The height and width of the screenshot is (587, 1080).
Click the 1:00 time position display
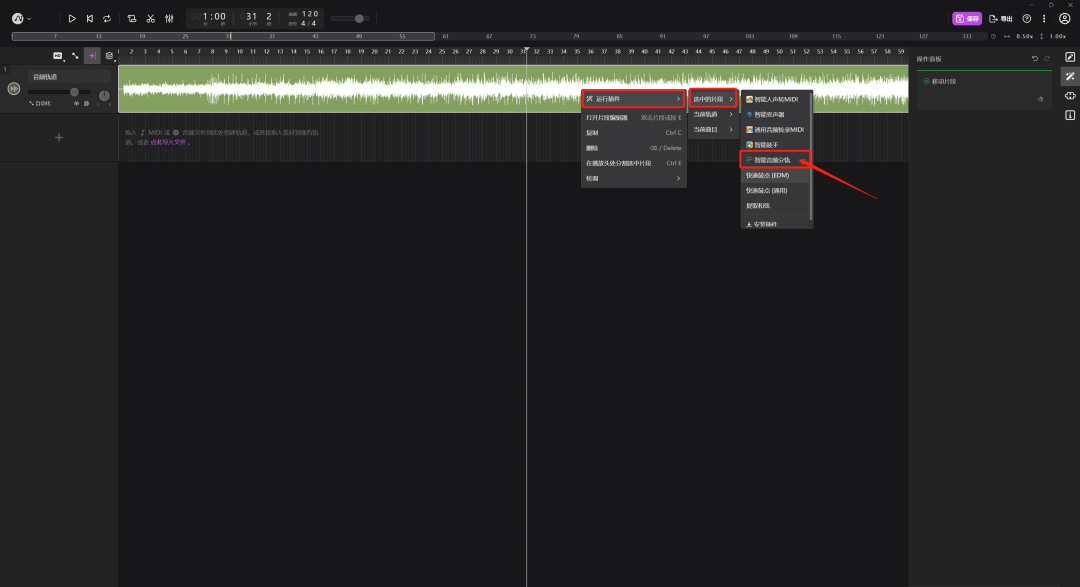click(209, 18)
